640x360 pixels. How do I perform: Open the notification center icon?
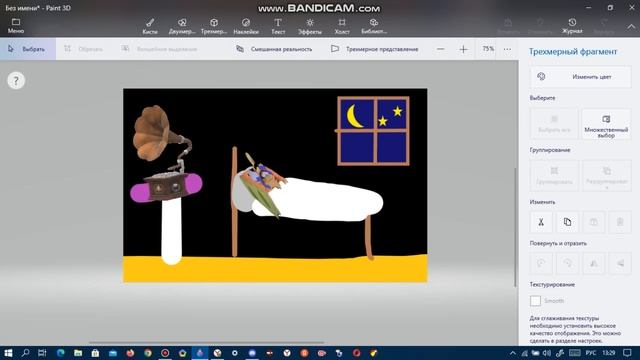[x=627, y=353]
